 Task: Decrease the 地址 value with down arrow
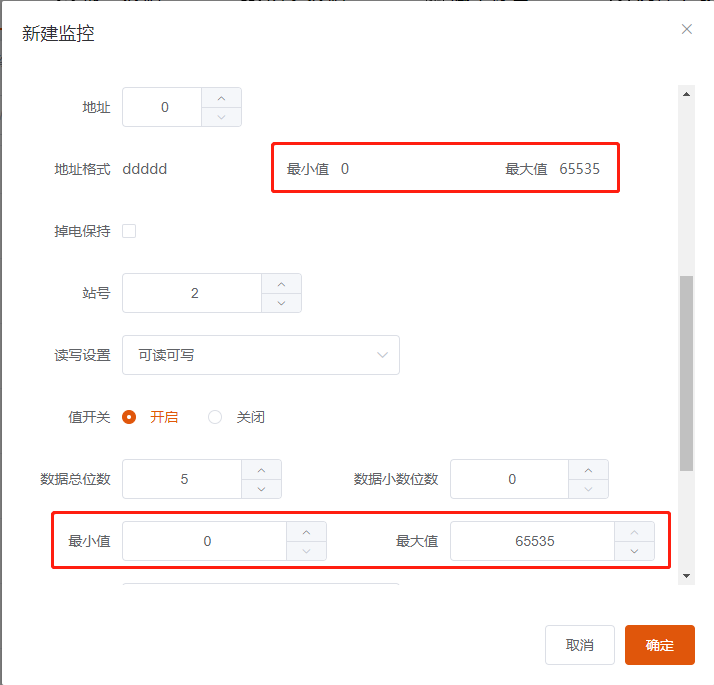pos(221,117)
